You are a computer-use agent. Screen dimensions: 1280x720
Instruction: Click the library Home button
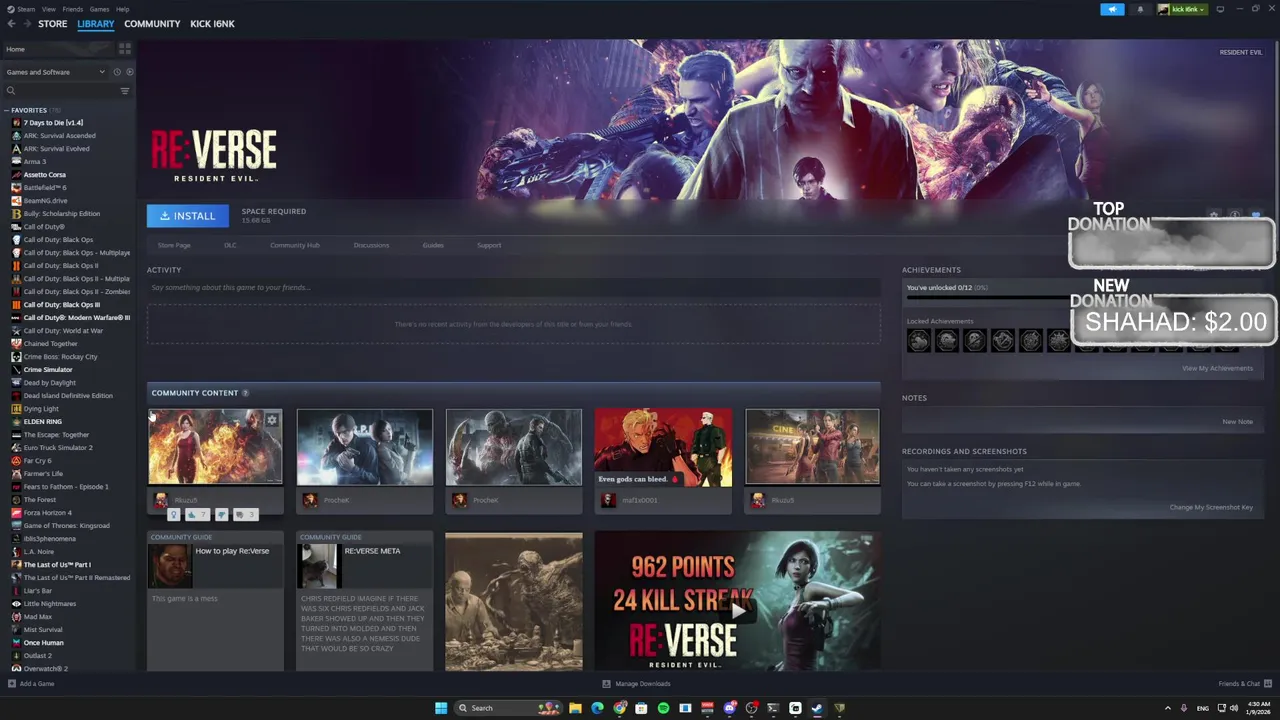coord(57,49)
